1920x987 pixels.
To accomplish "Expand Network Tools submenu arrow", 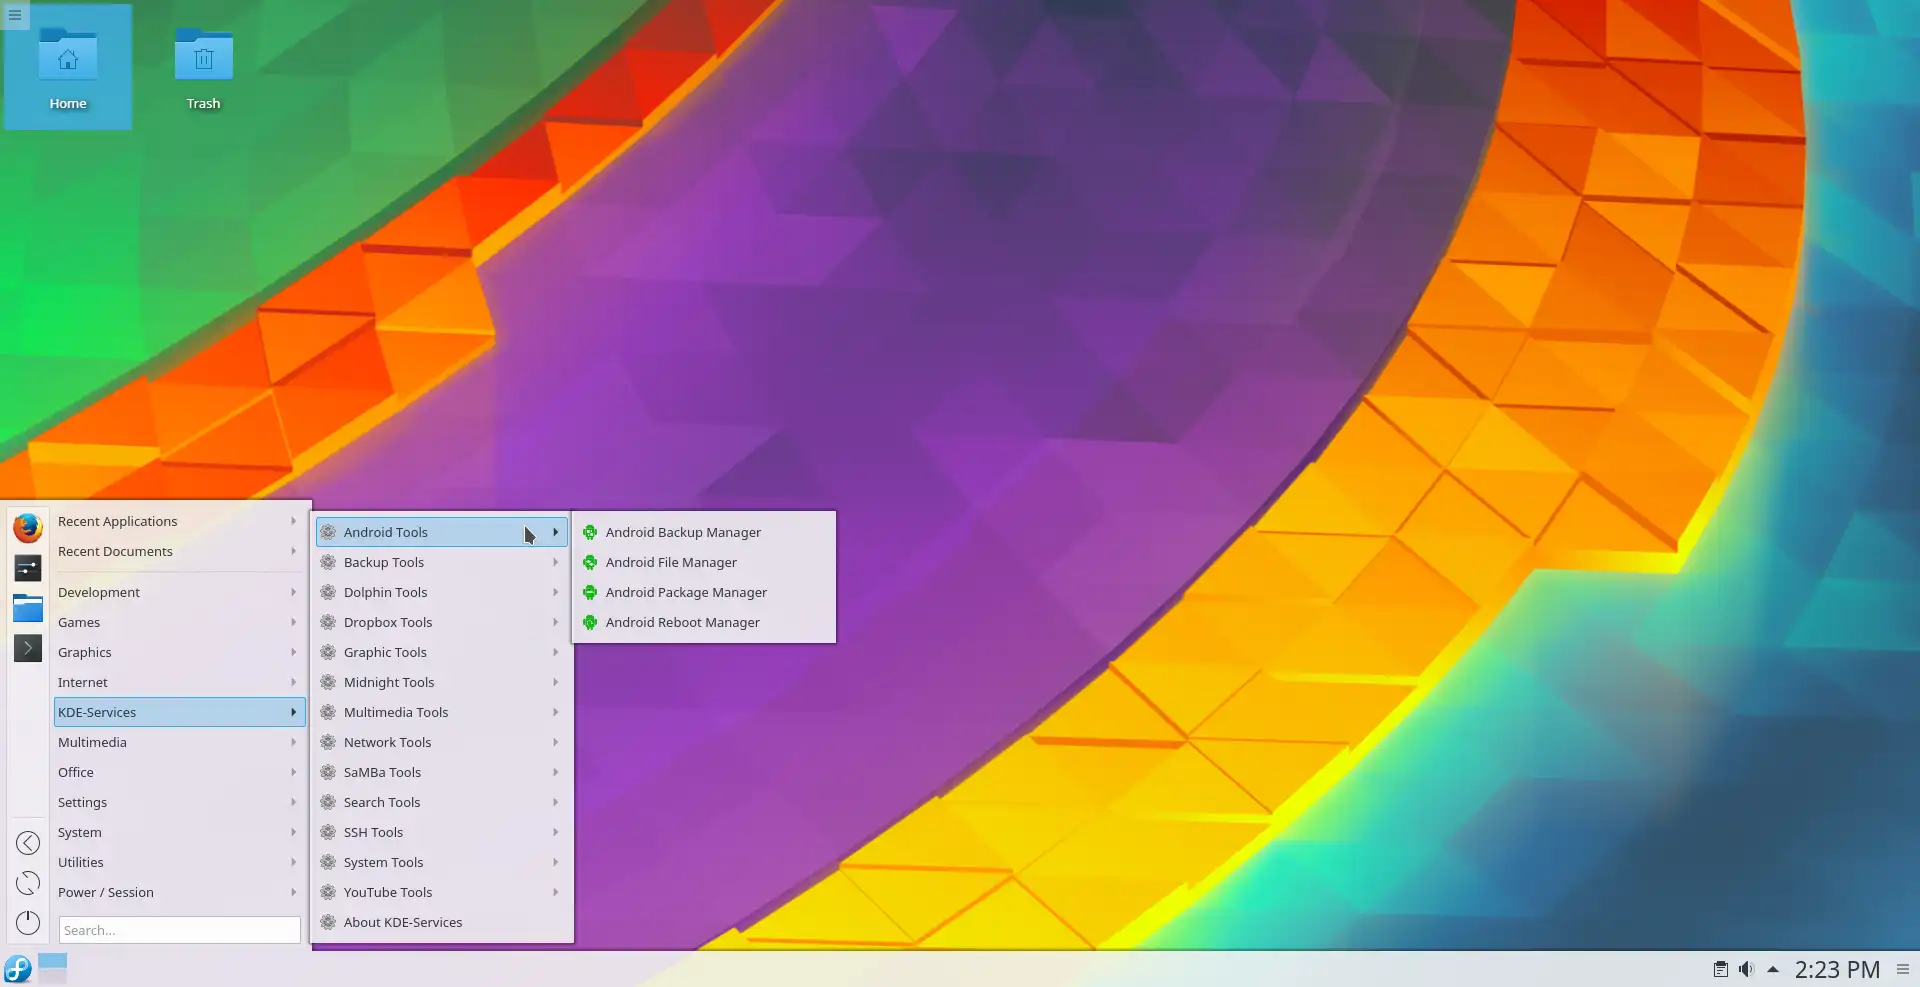I will (556, 742).
